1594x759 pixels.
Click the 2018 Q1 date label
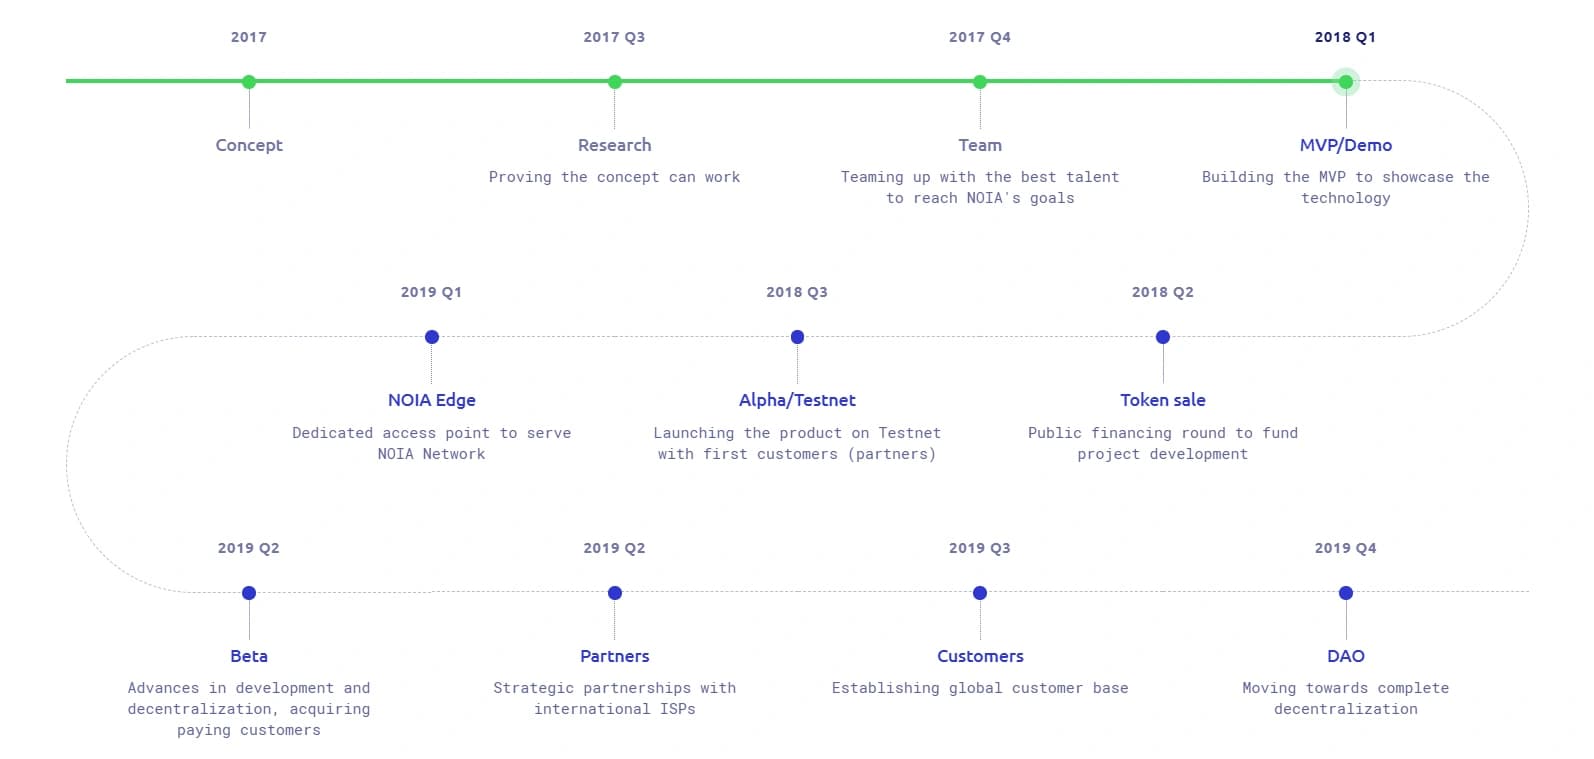(x=1345, y=37)
